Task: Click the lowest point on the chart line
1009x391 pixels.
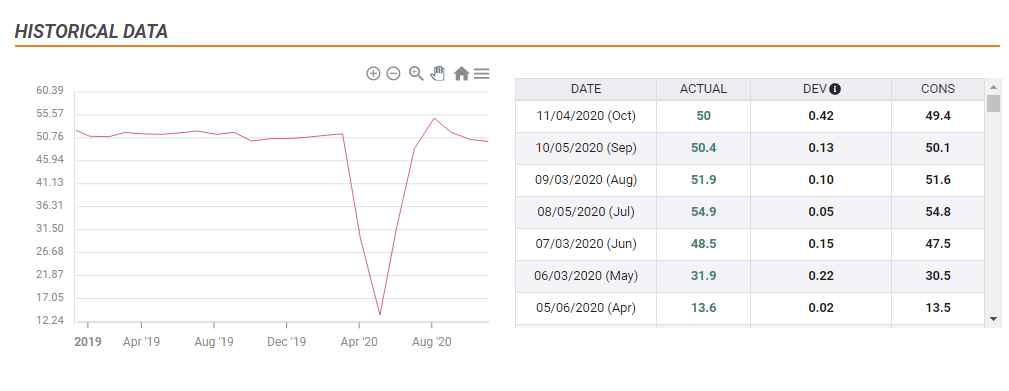Action: click(380, 314)
